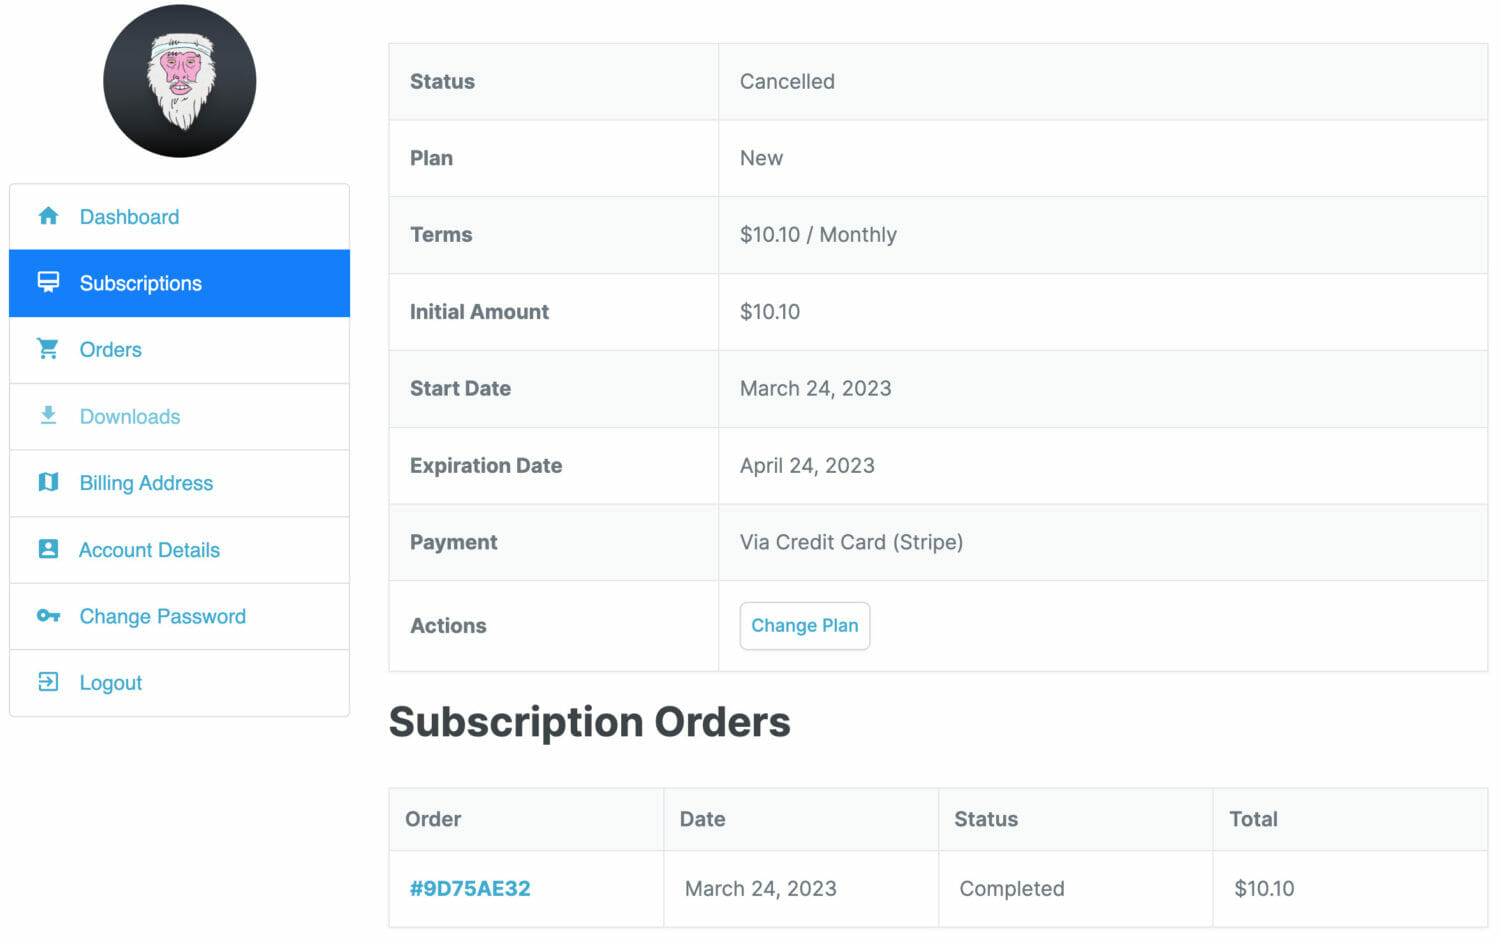
Task: Click the Account Details person icon
Action: [x=48, y=549]
